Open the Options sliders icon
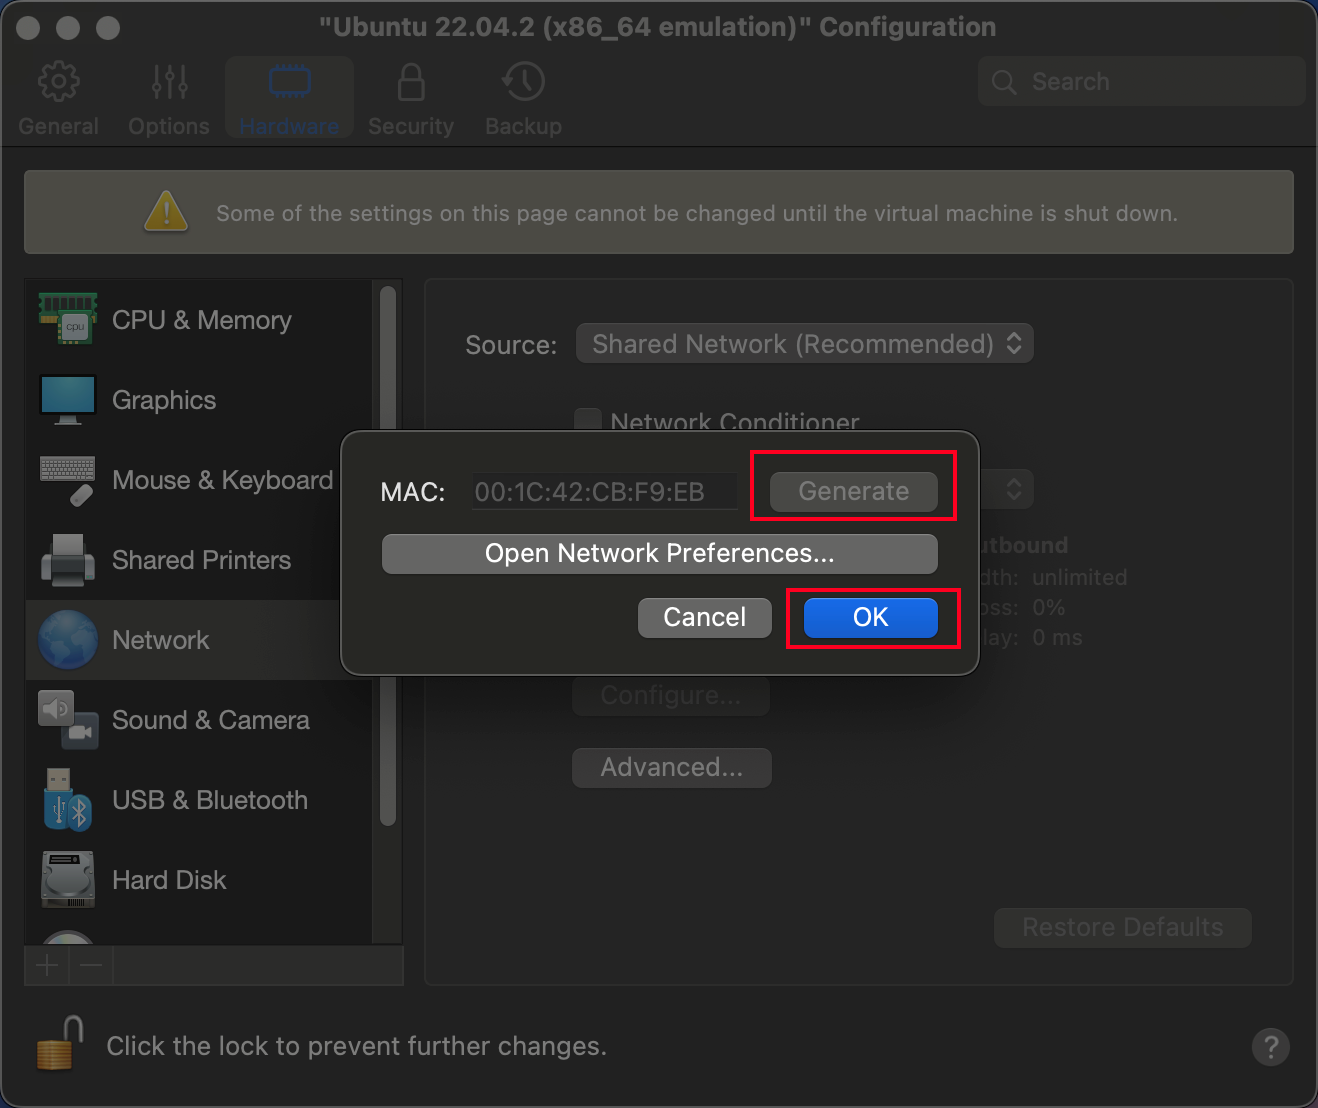The width and height of the screenshot is (1318, 1108). tap(169, 82)
